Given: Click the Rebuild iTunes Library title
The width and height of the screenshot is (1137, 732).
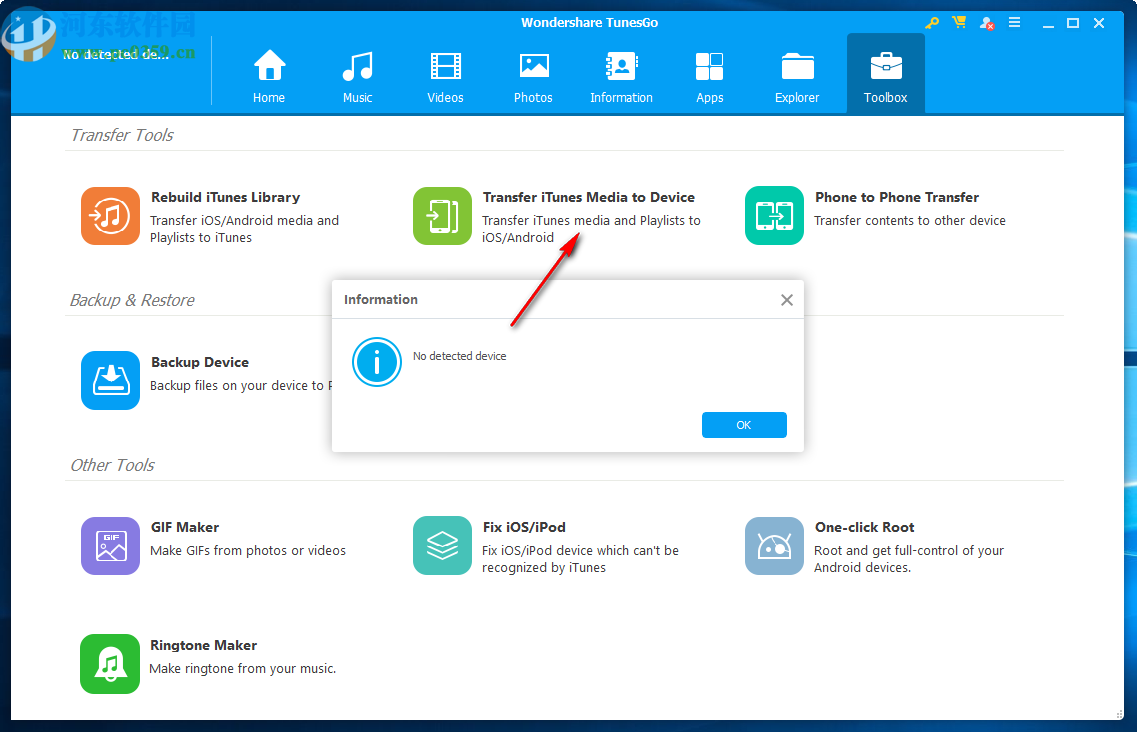Looking at the screenshot, I should point(226,197).
